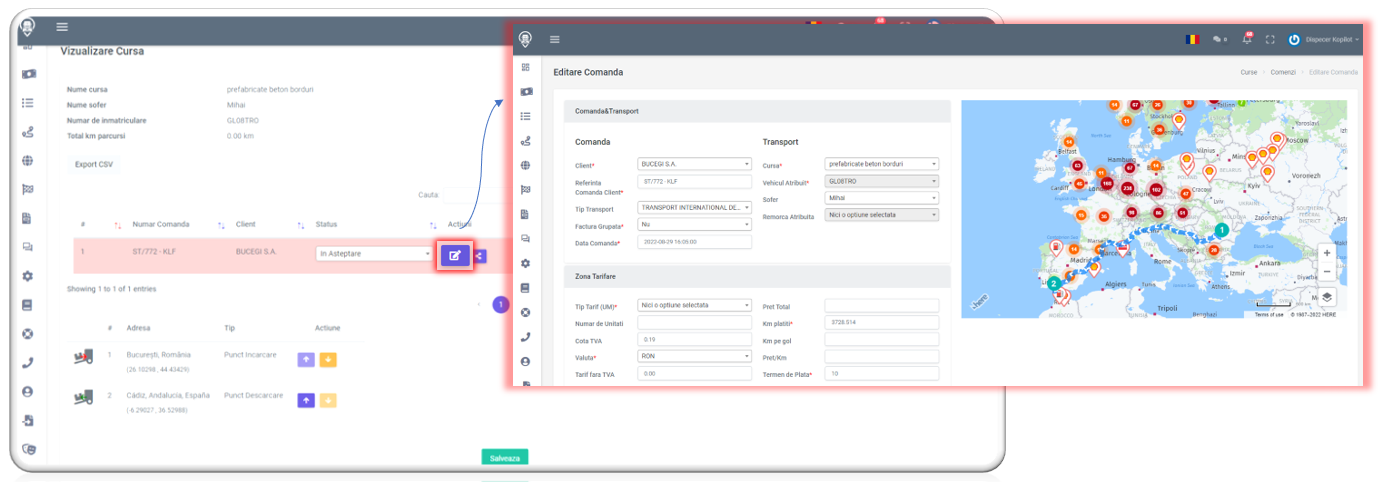Zoom in on the map with plus

1326,253
